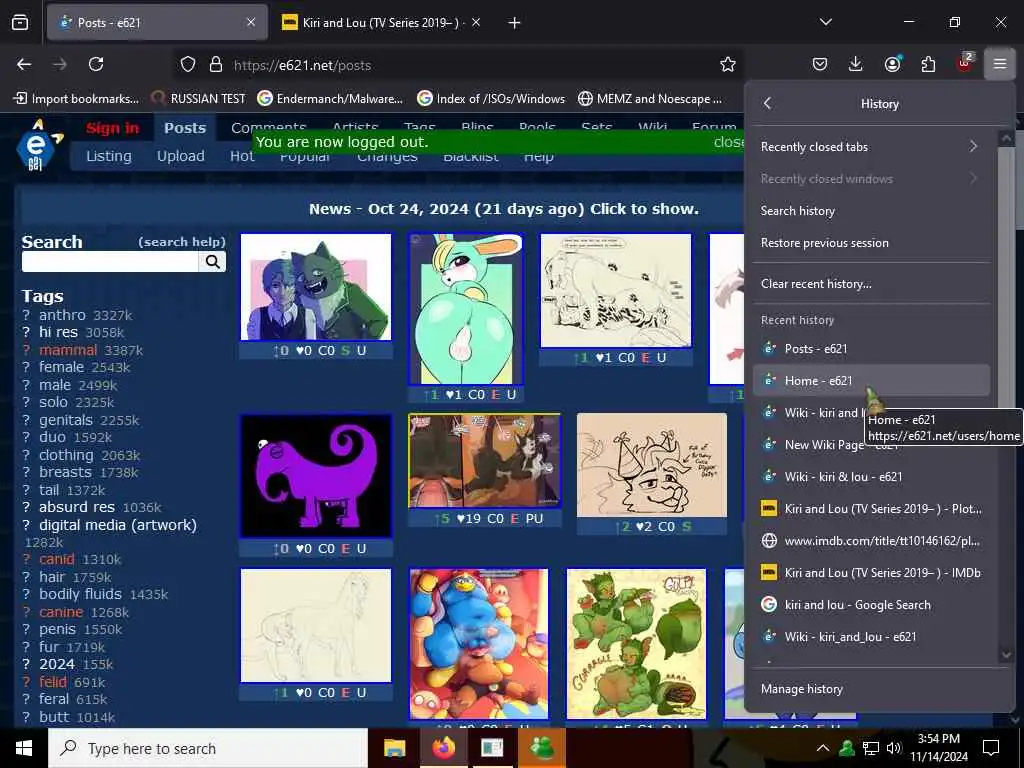Viewport: 1024px width, 768px height.
Task: Open the Downloads panel
Action: (x=856, y=64)
